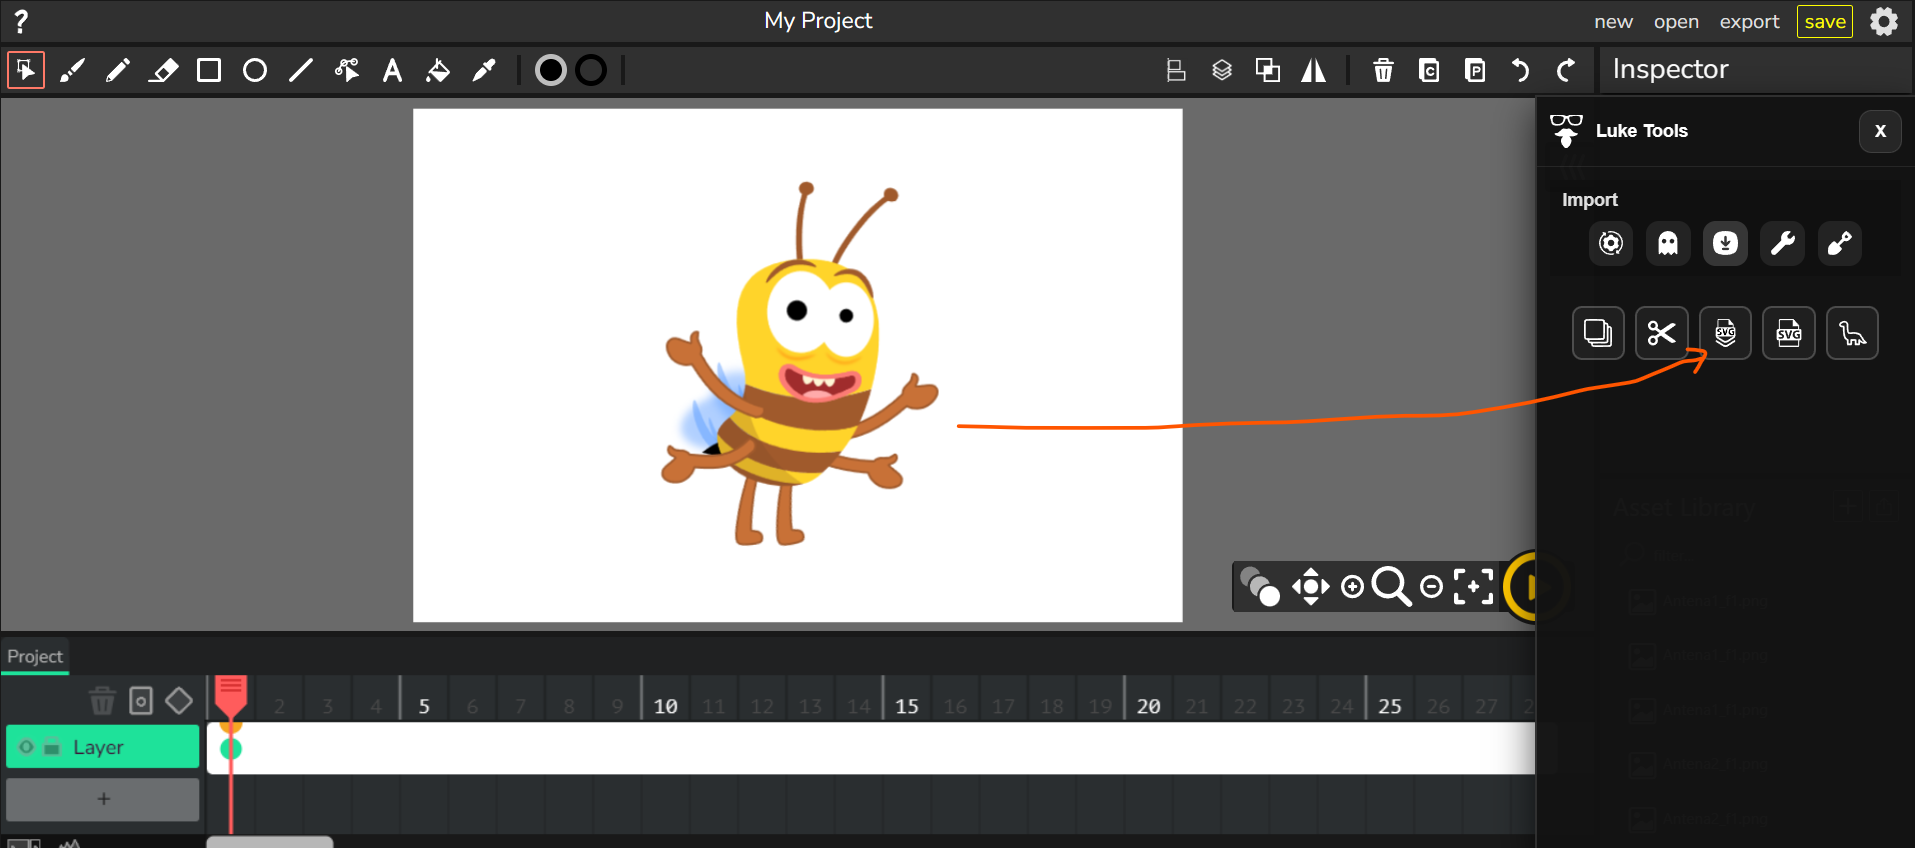1915x848 pixels.
Task: Toggle visibility of Layer
Action: pyautogui.click(x=27, y=747)
